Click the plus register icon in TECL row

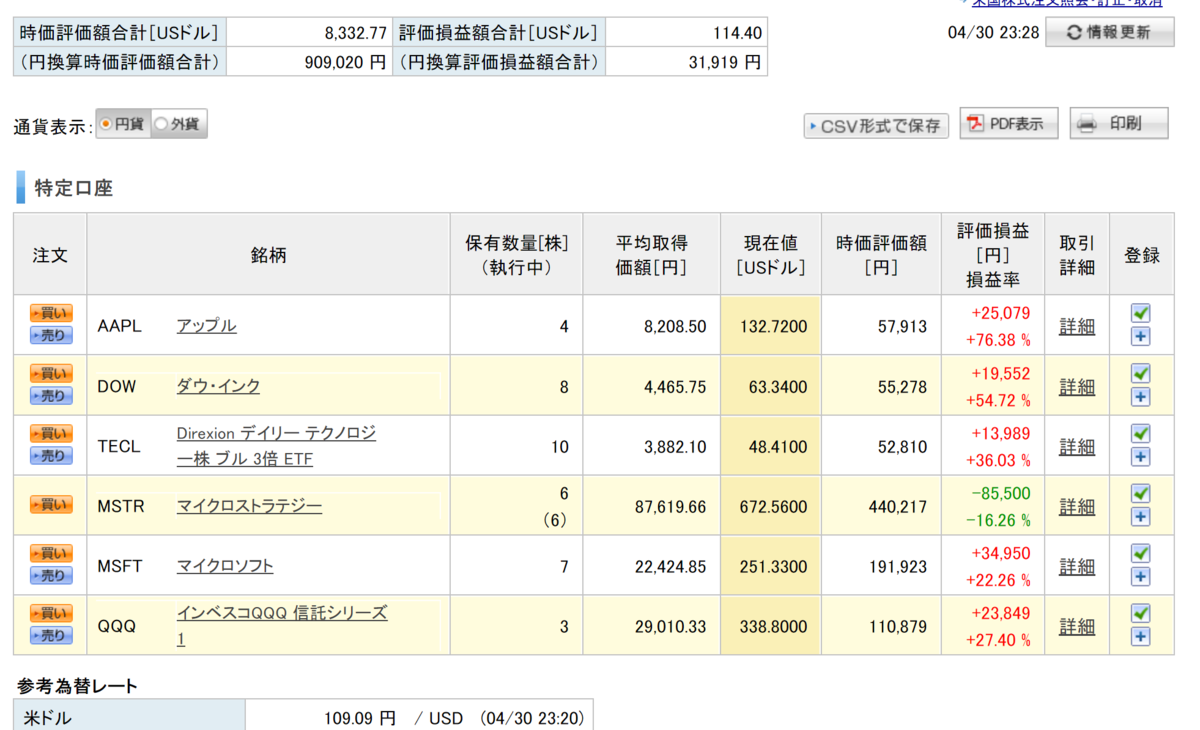pos(1141,457)
